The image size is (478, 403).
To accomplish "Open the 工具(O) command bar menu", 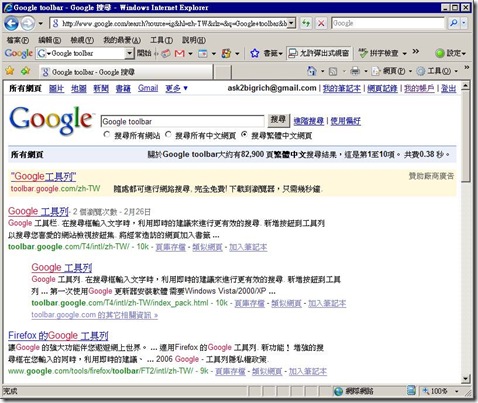I will (437, 71).
